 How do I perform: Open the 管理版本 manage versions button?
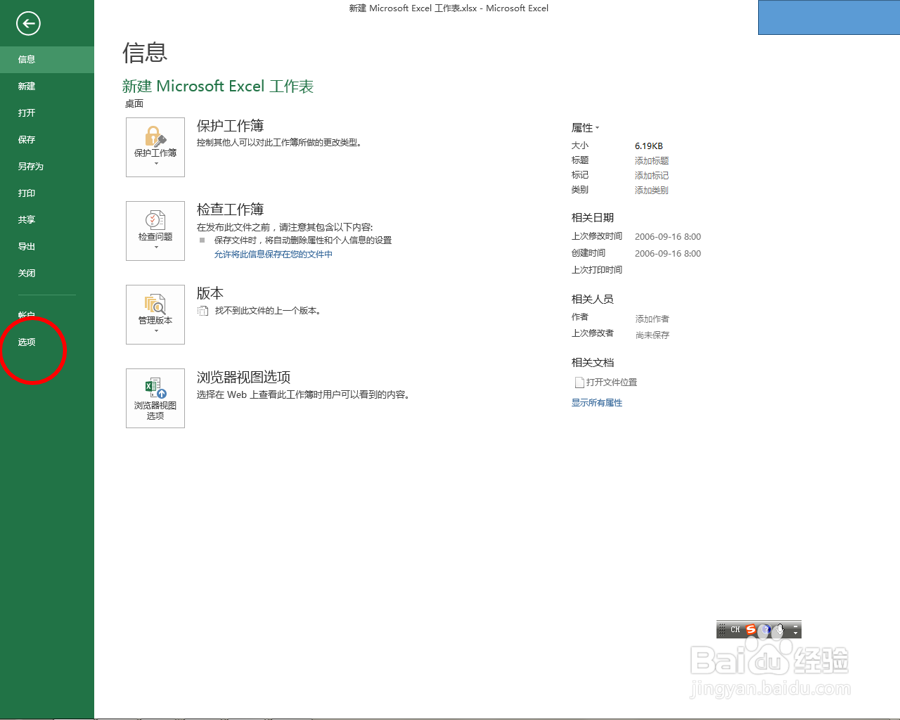(x=155, y=315)
